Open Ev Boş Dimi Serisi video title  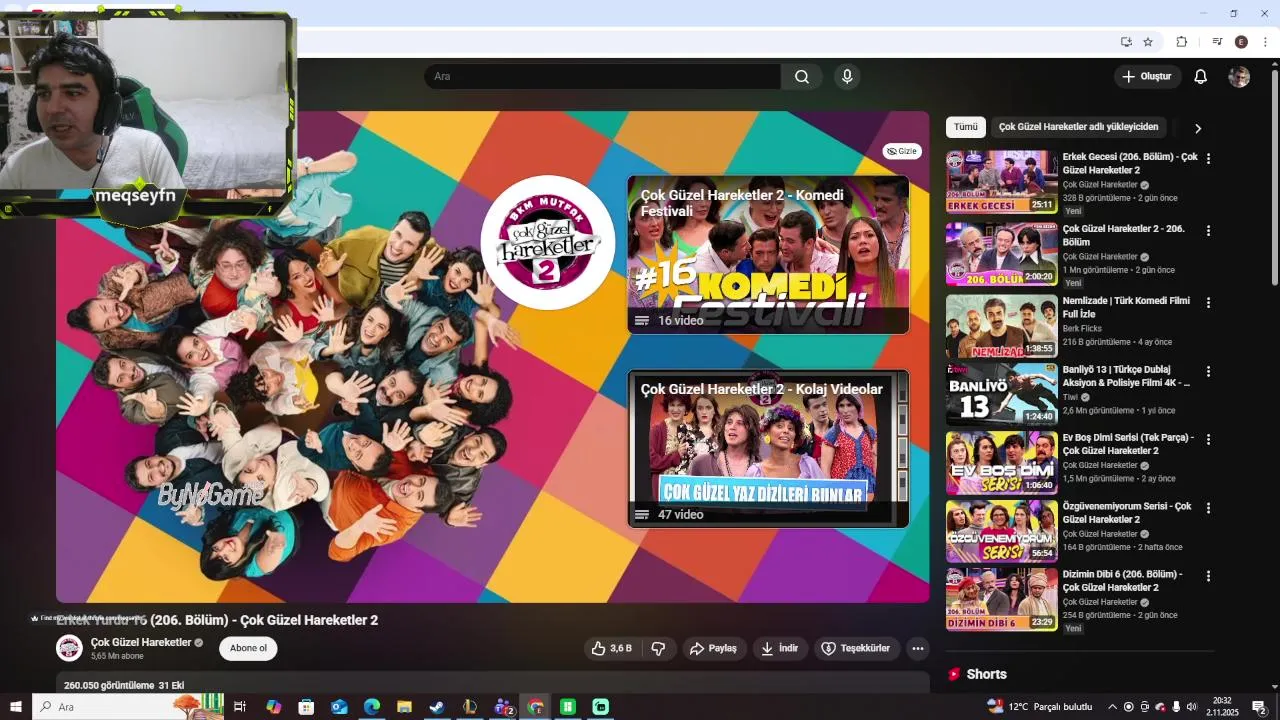click(1128, 444)
